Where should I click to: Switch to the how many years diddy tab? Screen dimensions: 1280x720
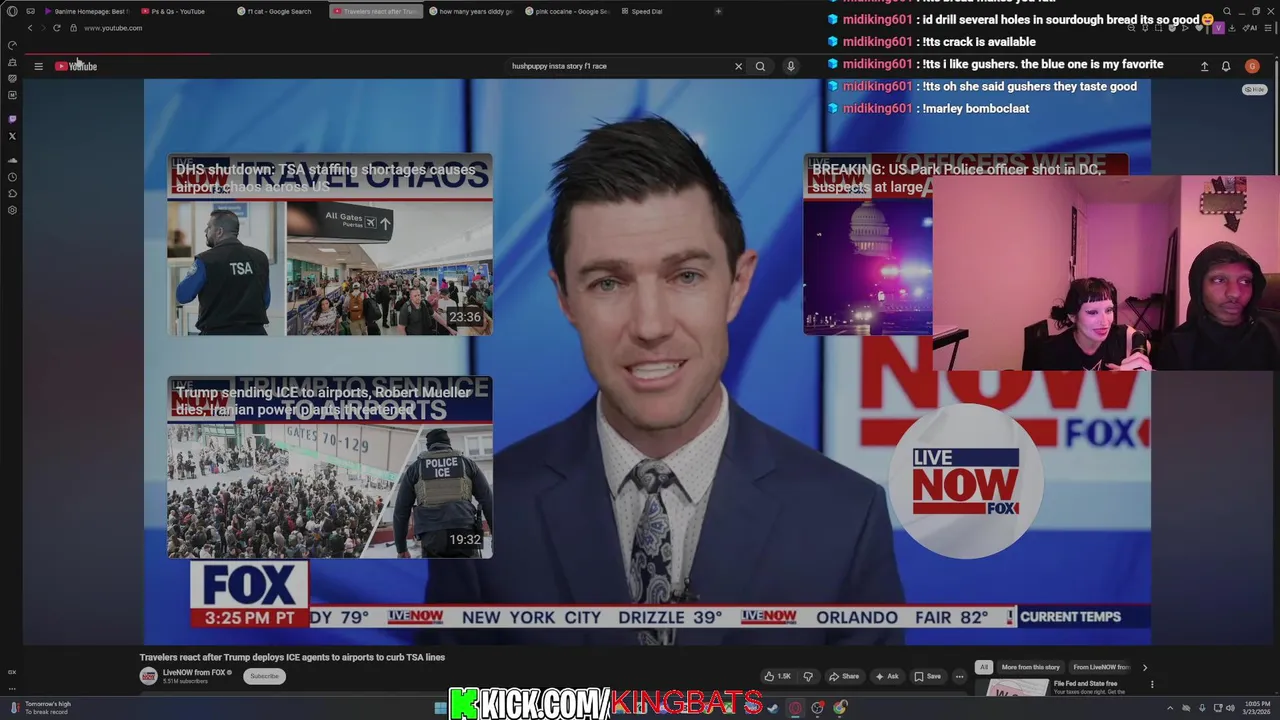click(470, 11)
